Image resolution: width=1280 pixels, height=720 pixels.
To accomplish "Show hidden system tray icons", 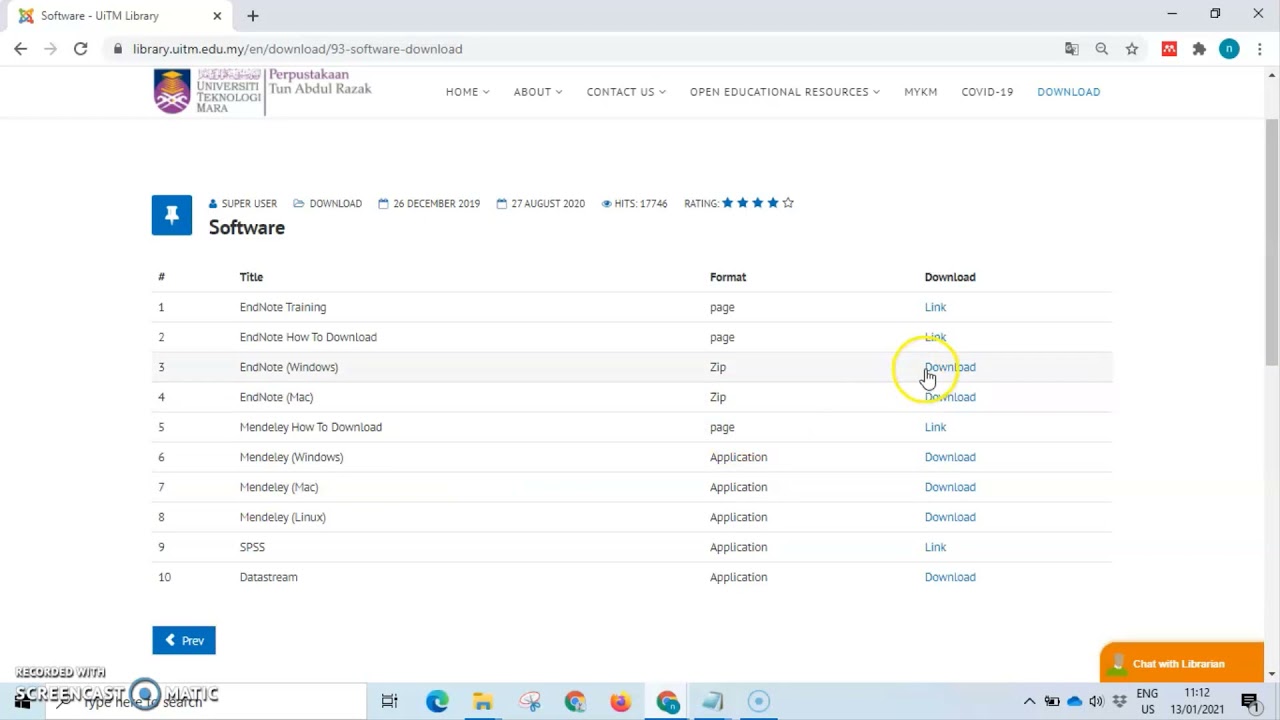I will click(x=1029, y=701).
